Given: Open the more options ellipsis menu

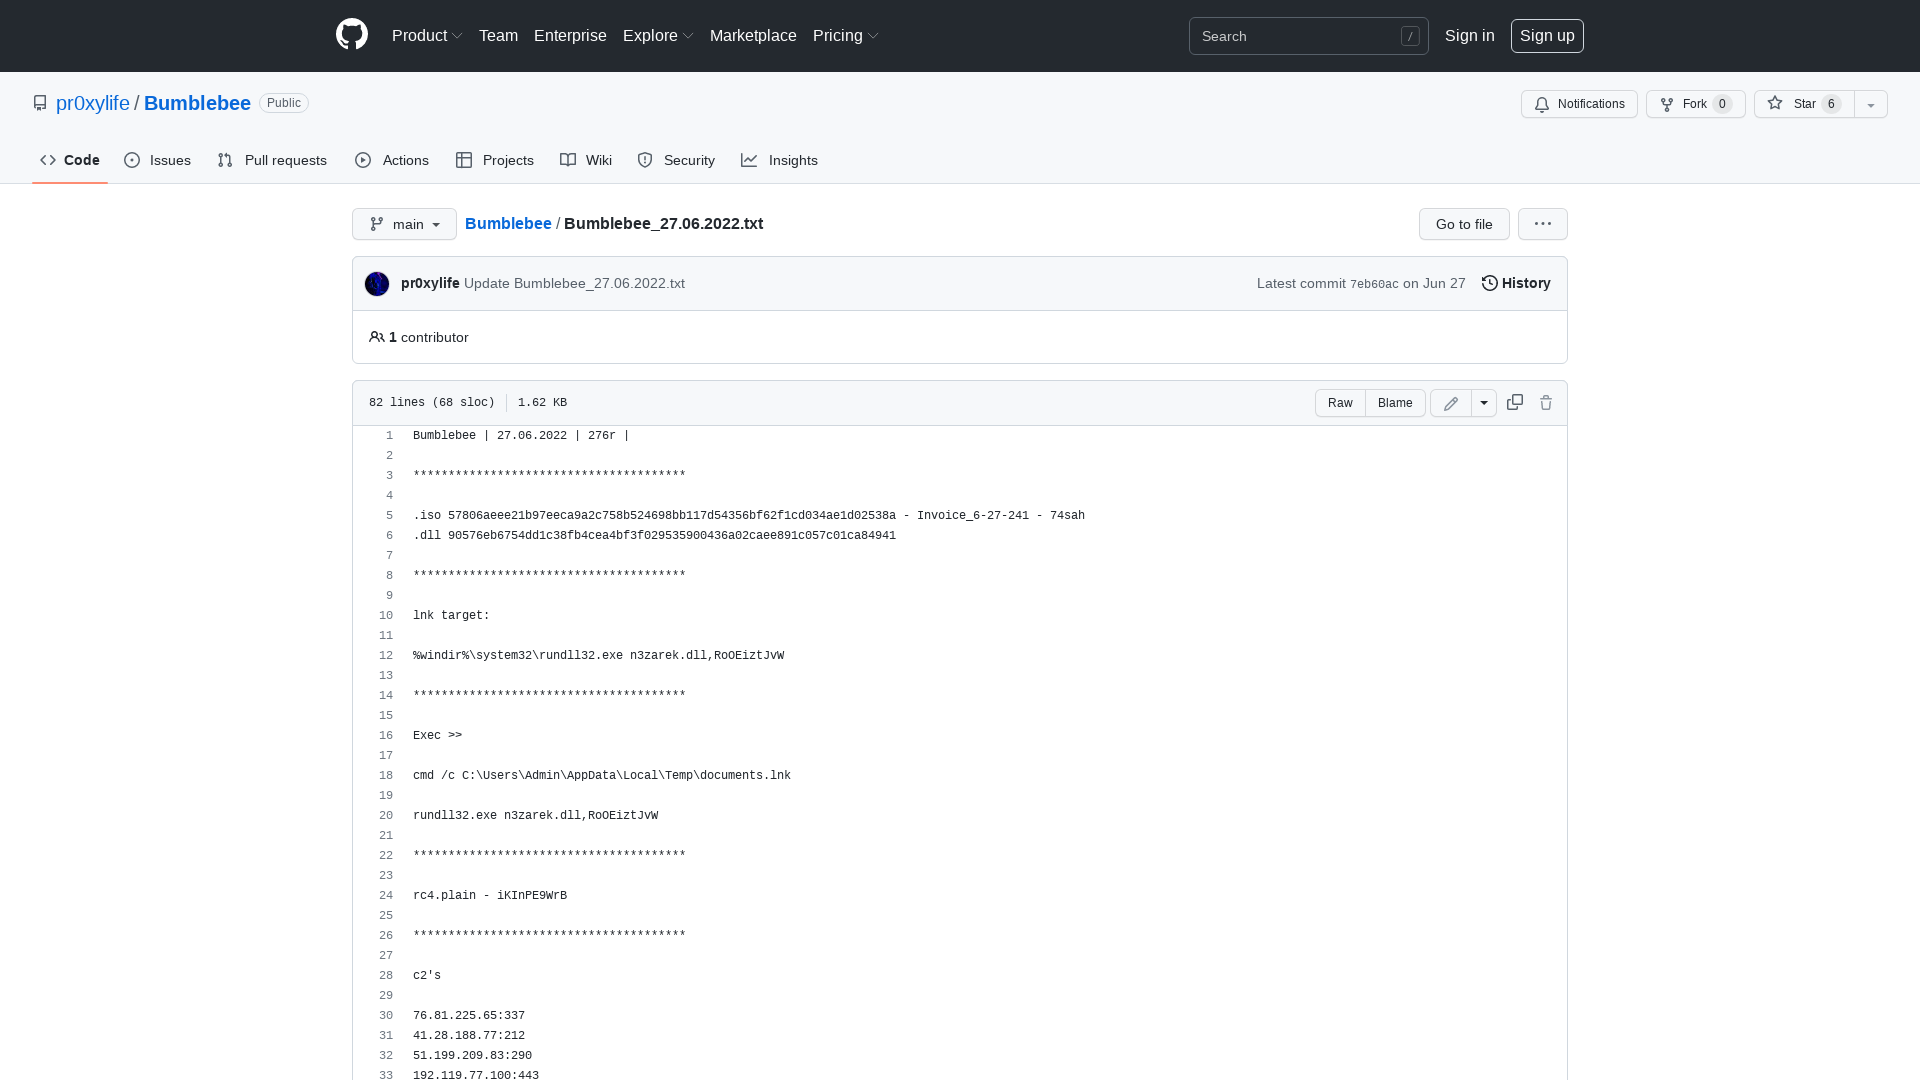Looking at the screenshot, I should pyautogui.click(x=1542, y=224).
